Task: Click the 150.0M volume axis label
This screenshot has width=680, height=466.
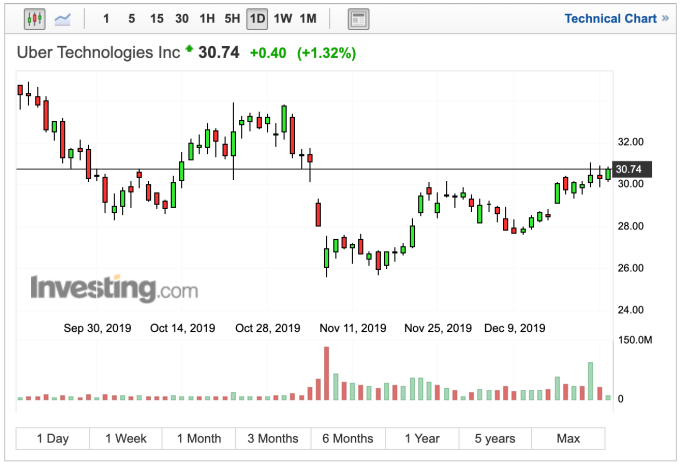Action: [x=635, y=340]
